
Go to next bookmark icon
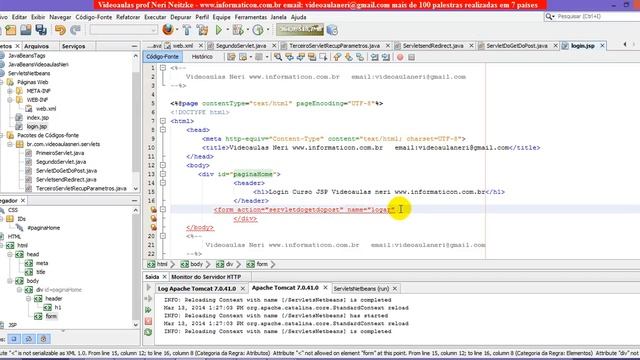[349, 57]
